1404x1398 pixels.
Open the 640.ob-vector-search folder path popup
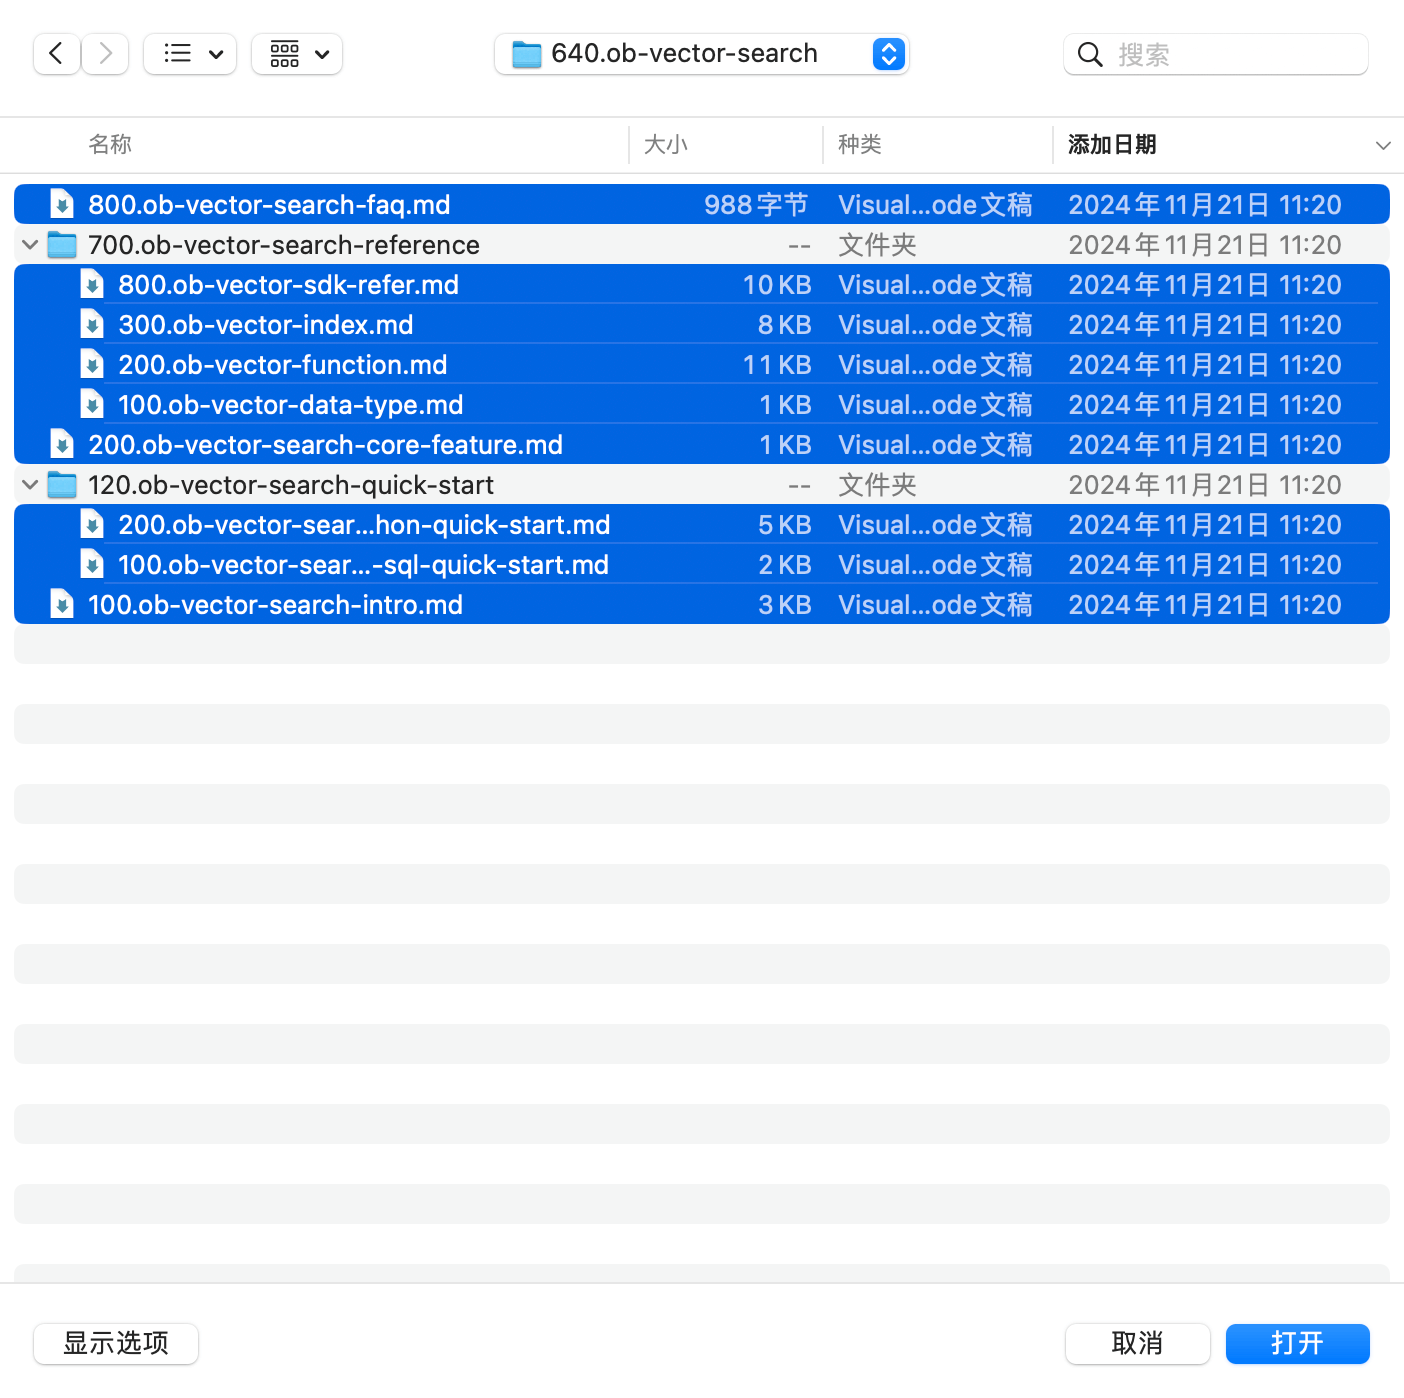tap(701, 54)
